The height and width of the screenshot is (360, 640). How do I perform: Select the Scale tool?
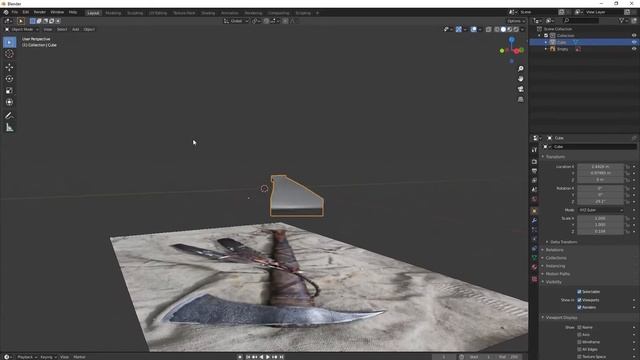tap(9, 91)
